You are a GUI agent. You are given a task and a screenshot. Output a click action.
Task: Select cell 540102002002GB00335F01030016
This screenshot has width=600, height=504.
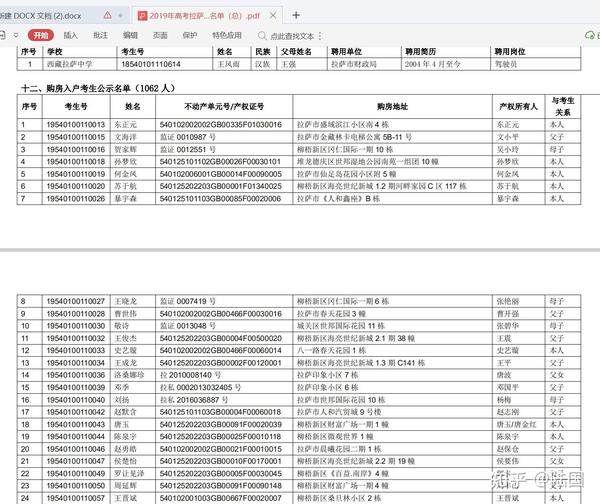(x=220, y=125)
